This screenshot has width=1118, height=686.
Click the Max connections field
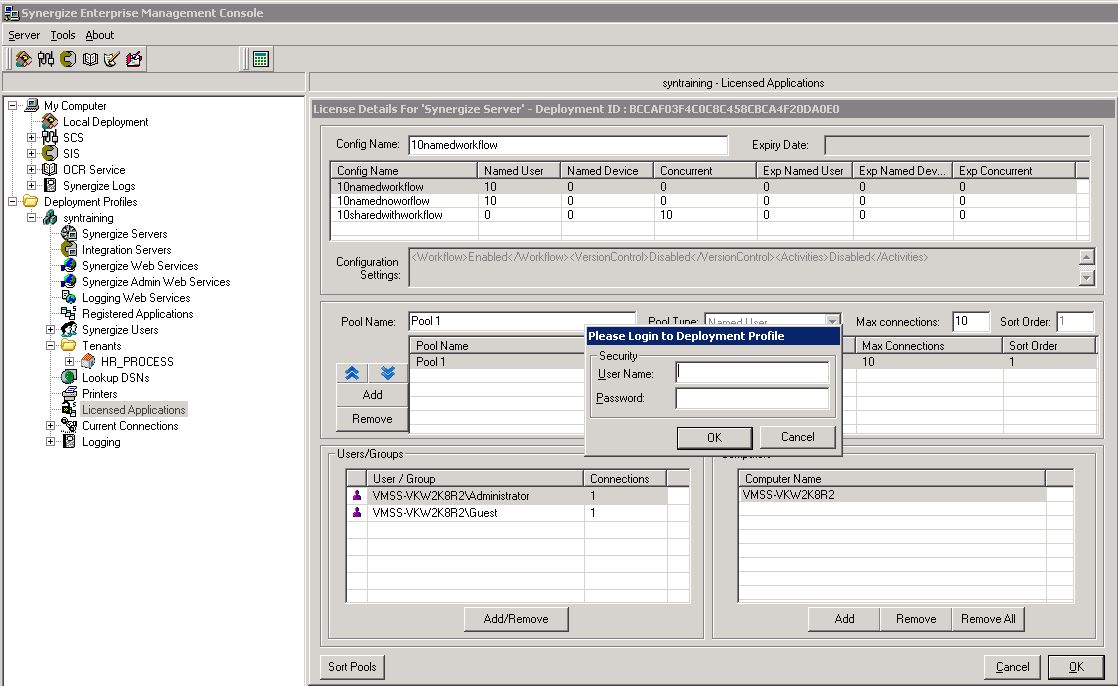(x=971, y=322)
